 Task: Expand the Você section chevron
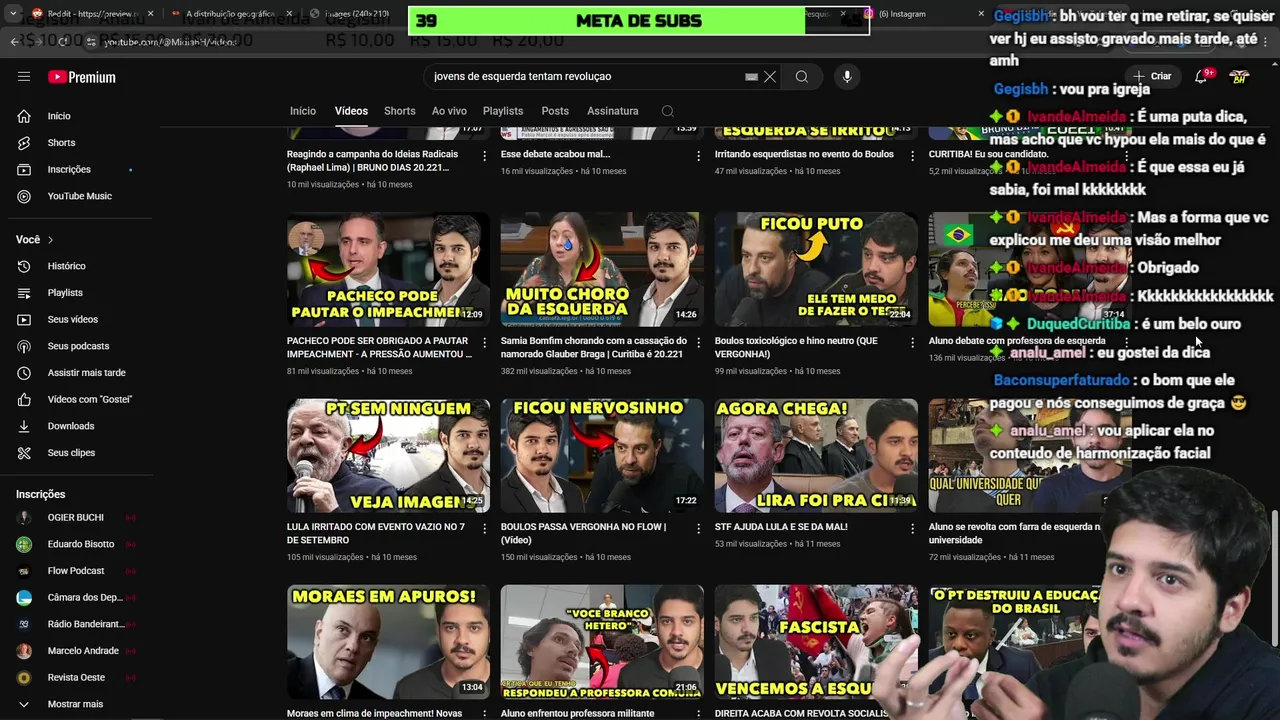point(50,240)
